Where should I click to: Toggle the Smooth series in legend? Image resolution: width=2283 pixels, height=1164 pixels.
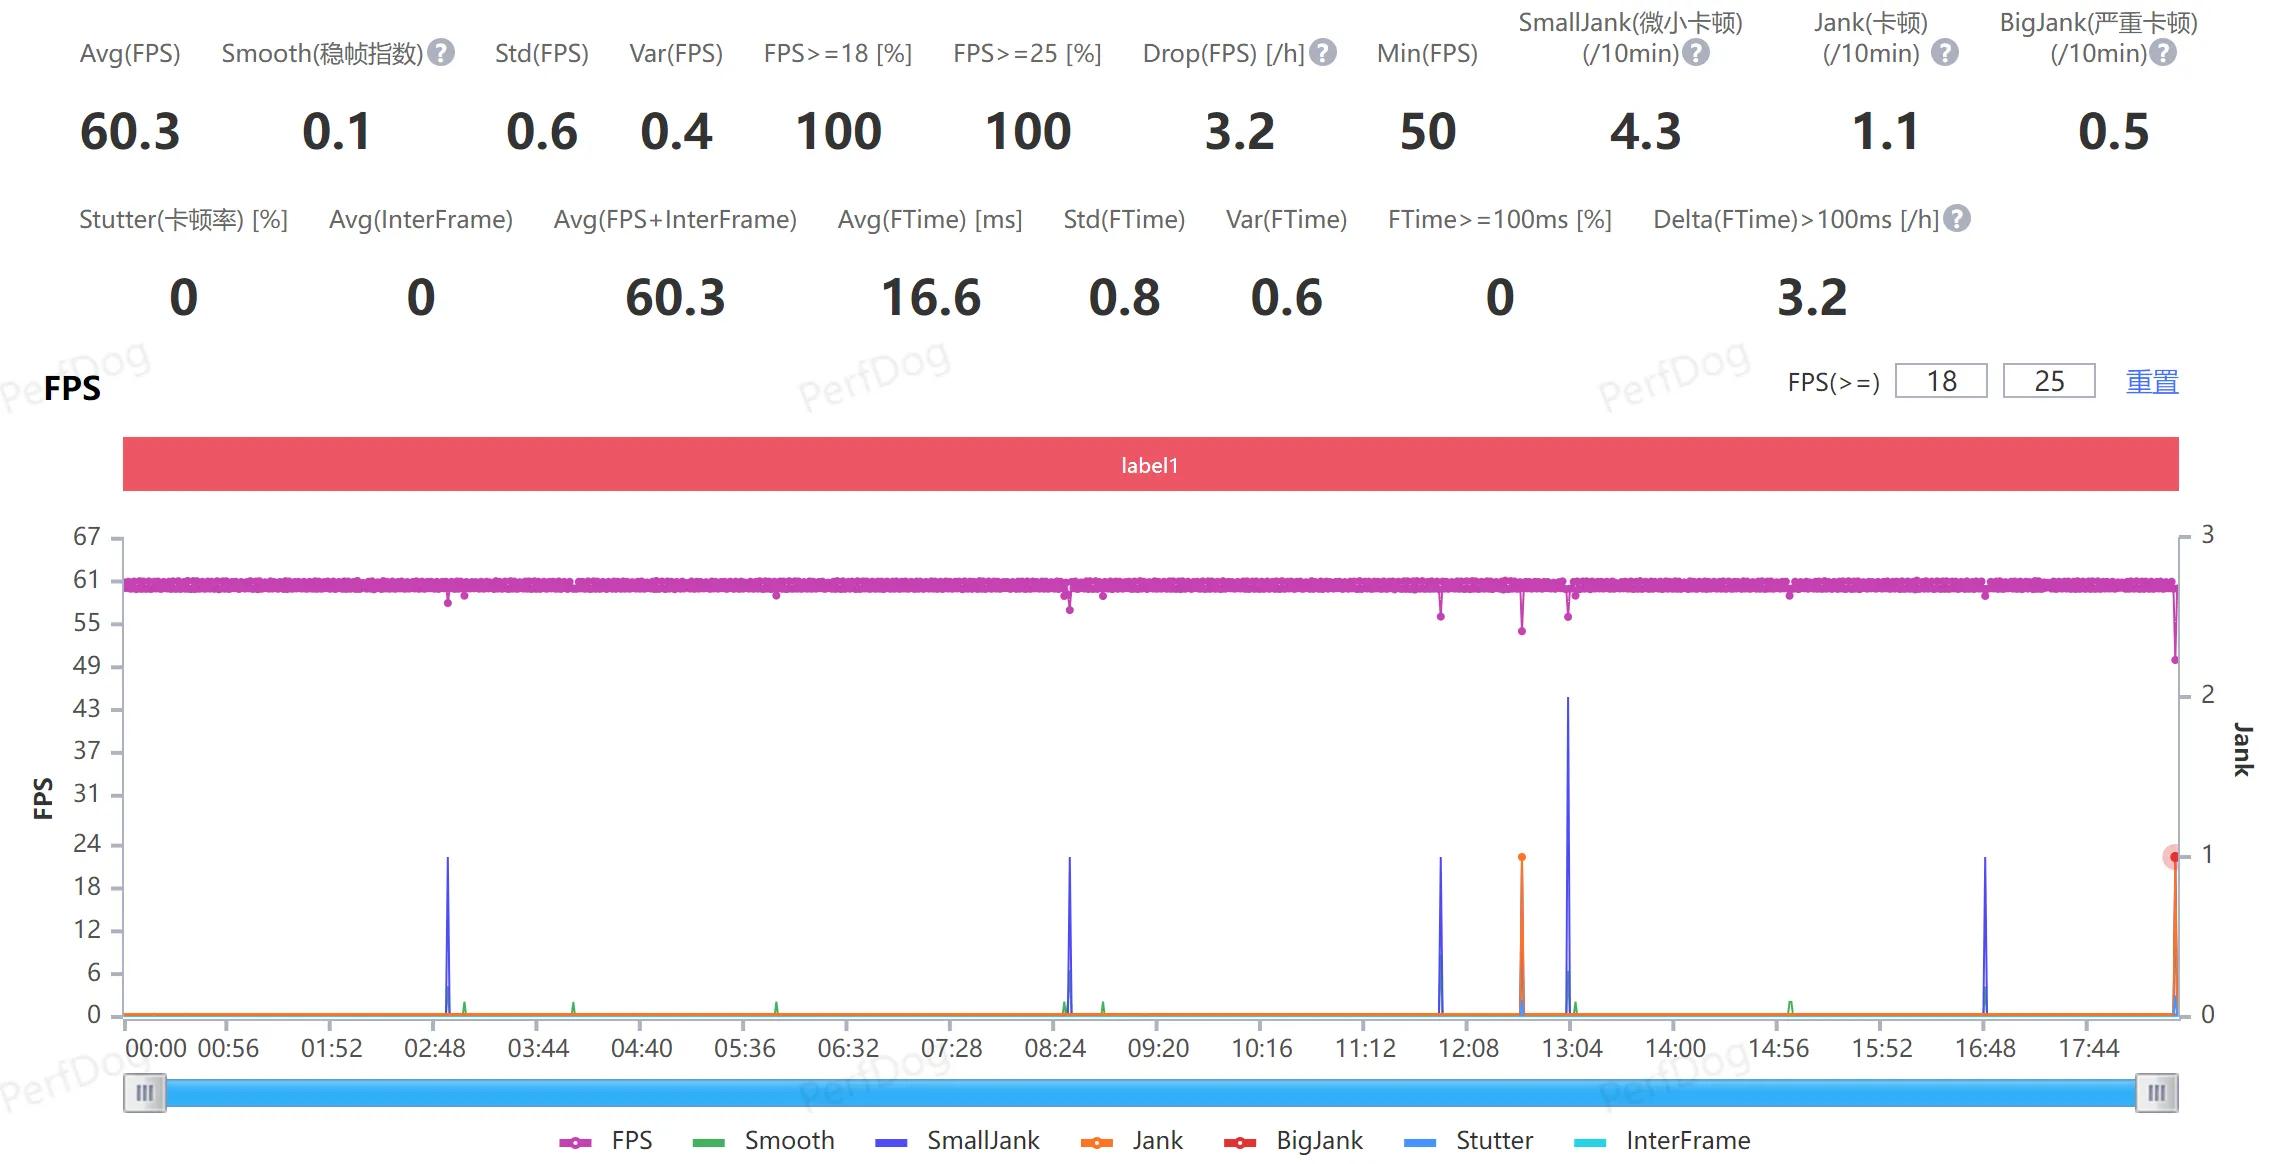(x=764, y=1141)
